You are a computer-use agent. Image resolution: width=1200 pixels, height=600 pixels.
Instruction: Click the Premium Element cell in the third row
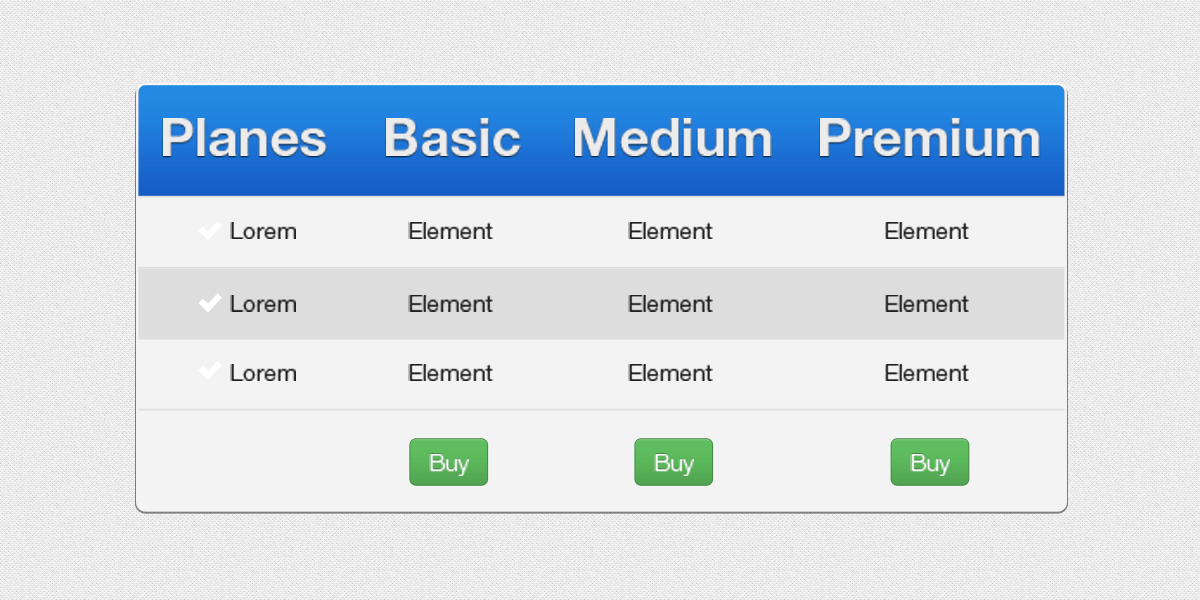tap(926, 373)
